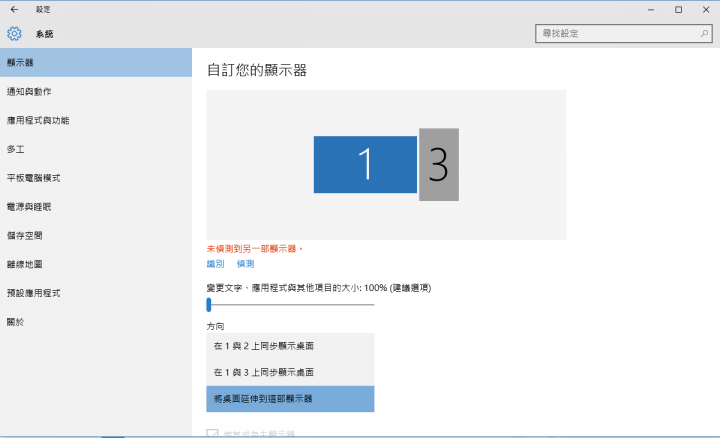Open 離線地圖 settings

click(96, 264)
